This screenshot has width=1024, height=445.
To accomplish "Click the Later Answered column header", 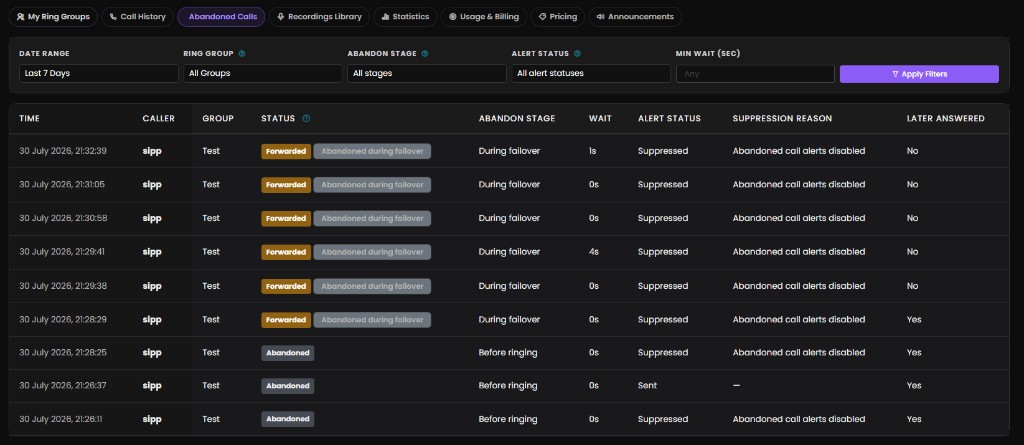I will pyautogui.click(x=946, y=118).
